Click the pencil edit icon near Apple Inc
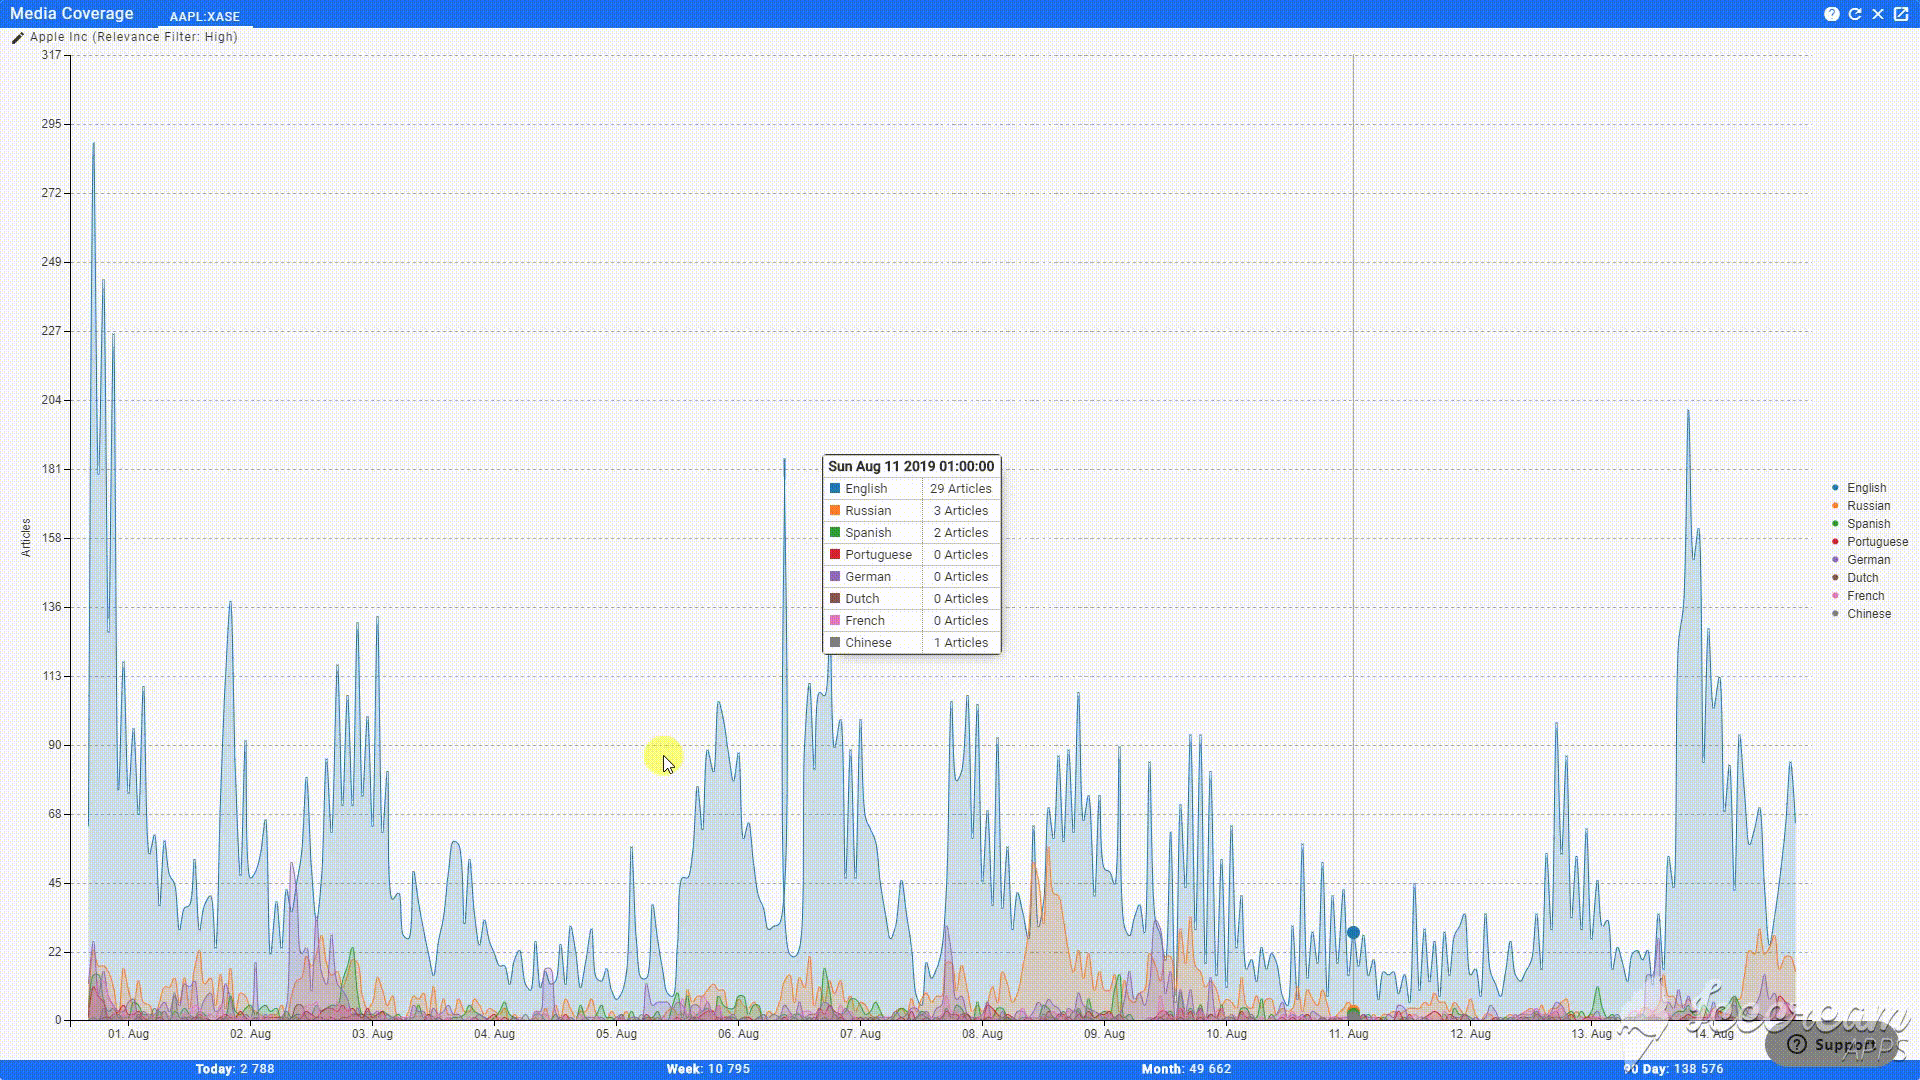Screen dimensions: 1920x1080 click(x=17, y=38)
